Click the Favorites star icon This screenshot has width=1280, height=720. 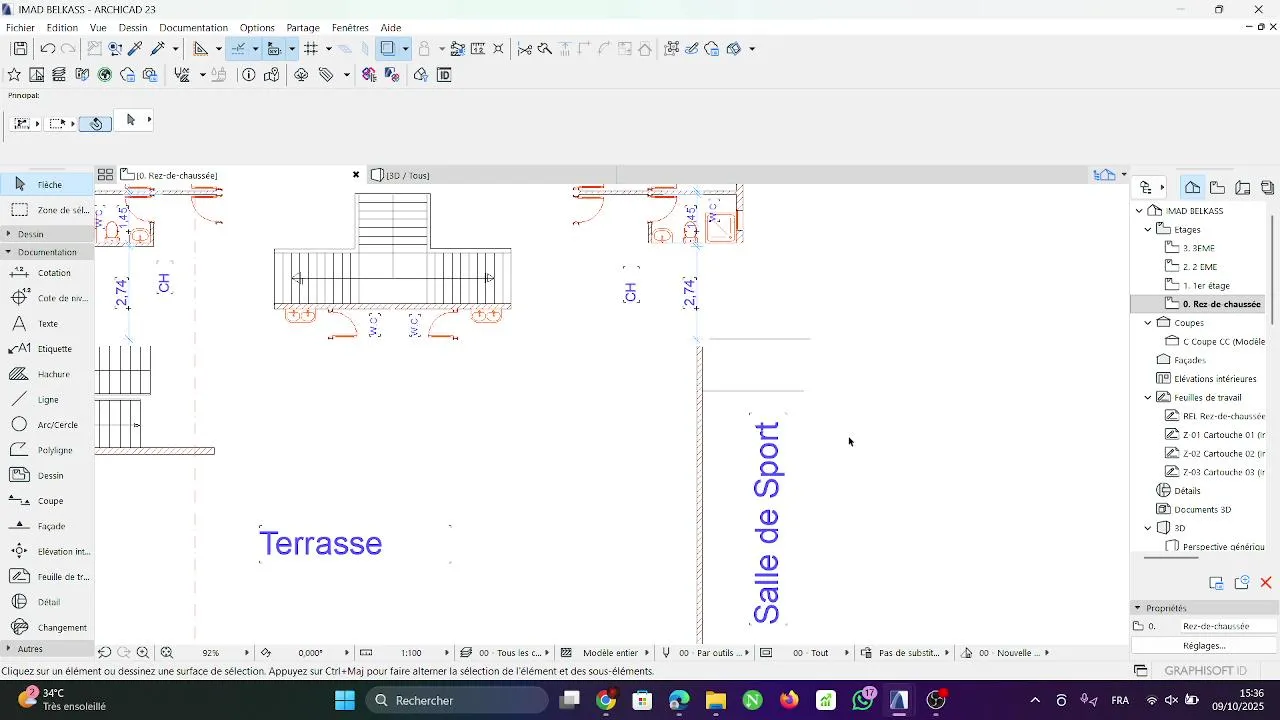click(x=14, y=75)
